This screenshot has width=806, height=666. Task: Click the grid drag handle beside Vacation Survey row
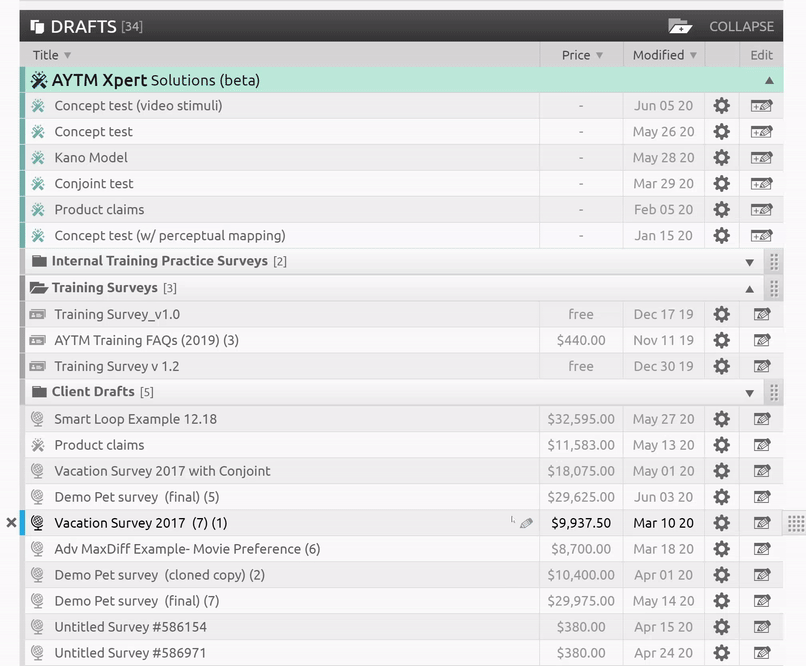point(795,523)
